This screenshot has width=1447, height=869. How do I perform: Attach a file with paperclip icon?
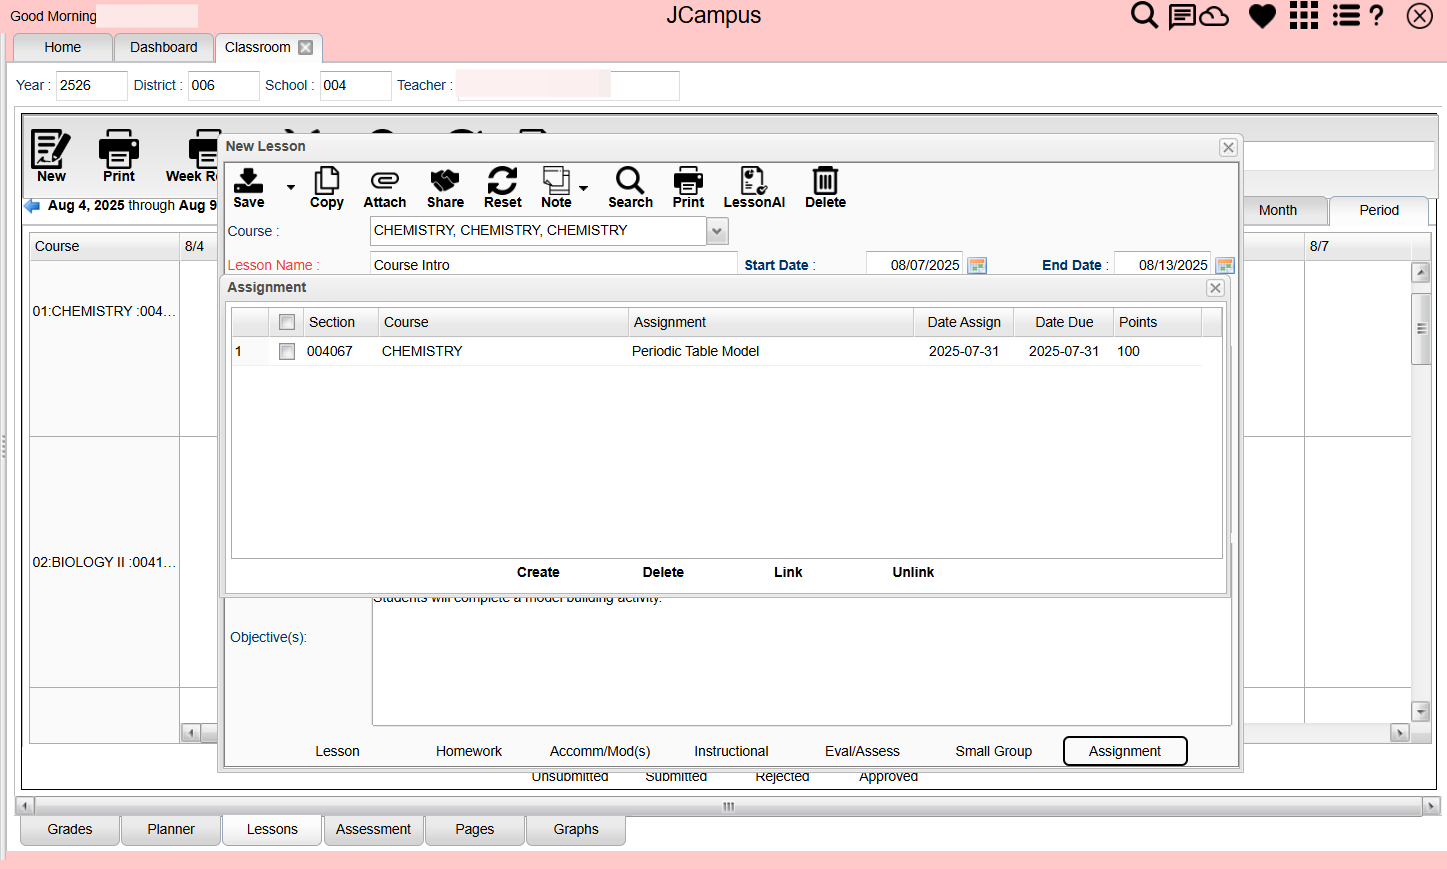click(385, 187)
